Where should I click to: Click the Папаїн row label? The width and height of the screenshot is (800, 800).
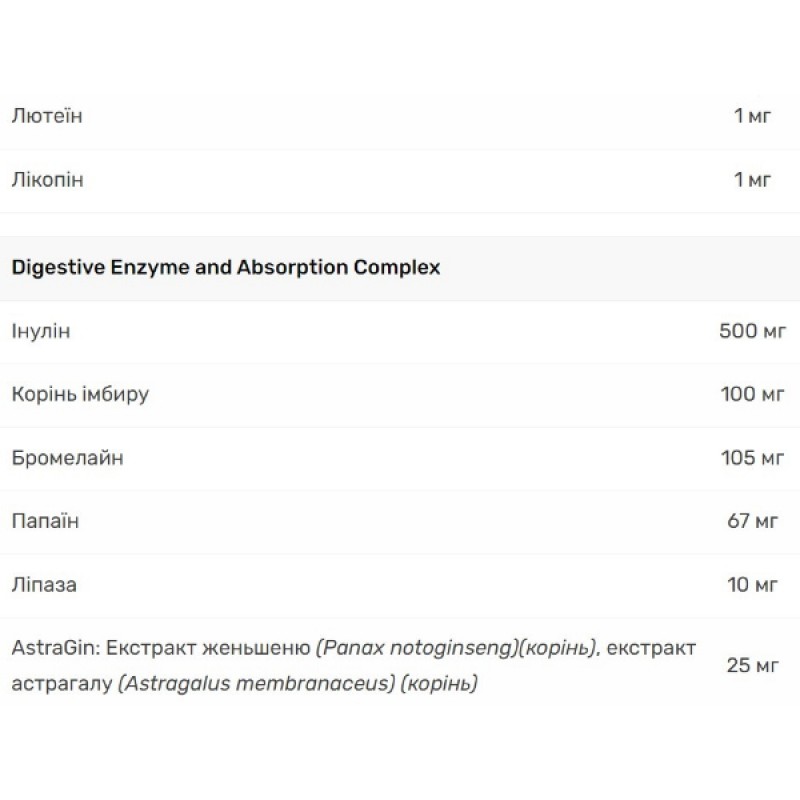click(45, 521)
